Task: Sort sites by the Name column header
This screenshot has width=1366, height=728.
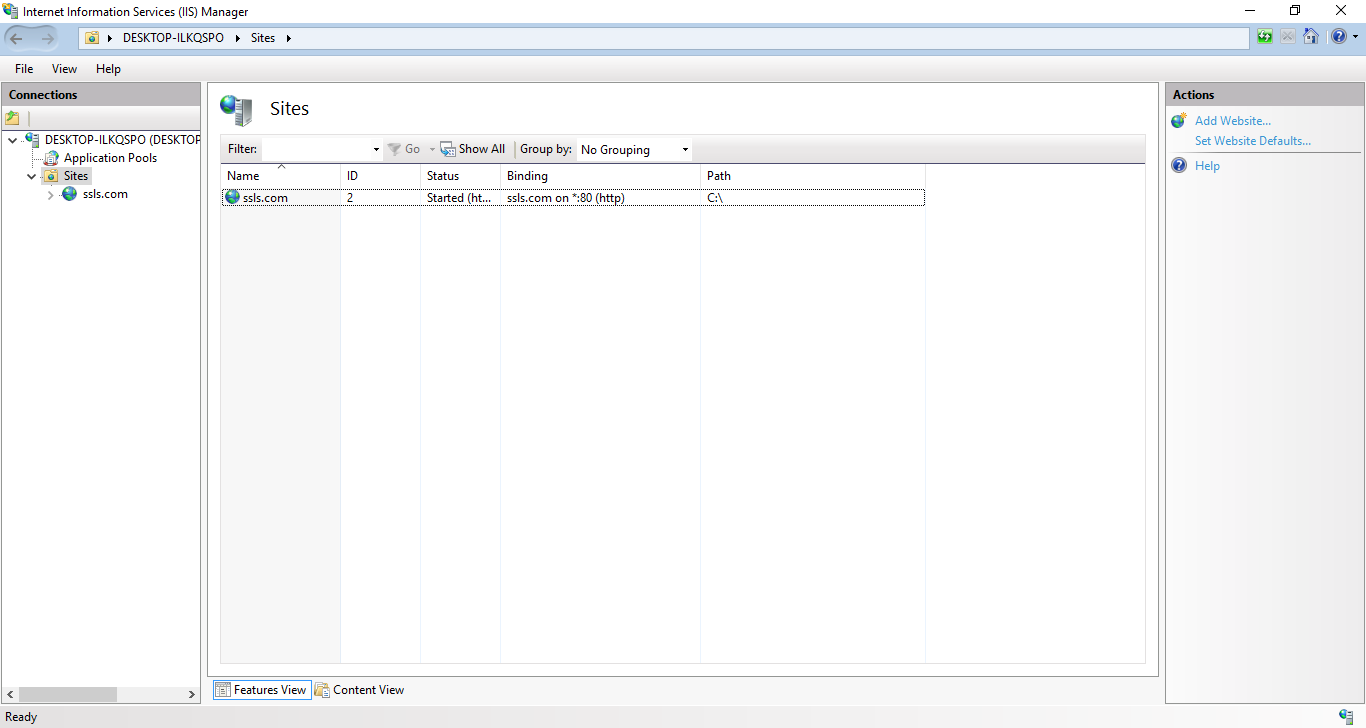Action: pos(280,175)
